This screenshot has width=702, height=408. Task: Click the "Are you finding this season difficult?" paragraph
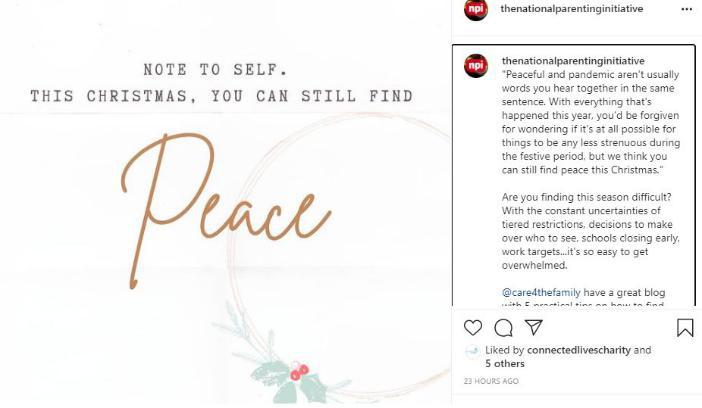pyautogui.click(x=590, y=231)
